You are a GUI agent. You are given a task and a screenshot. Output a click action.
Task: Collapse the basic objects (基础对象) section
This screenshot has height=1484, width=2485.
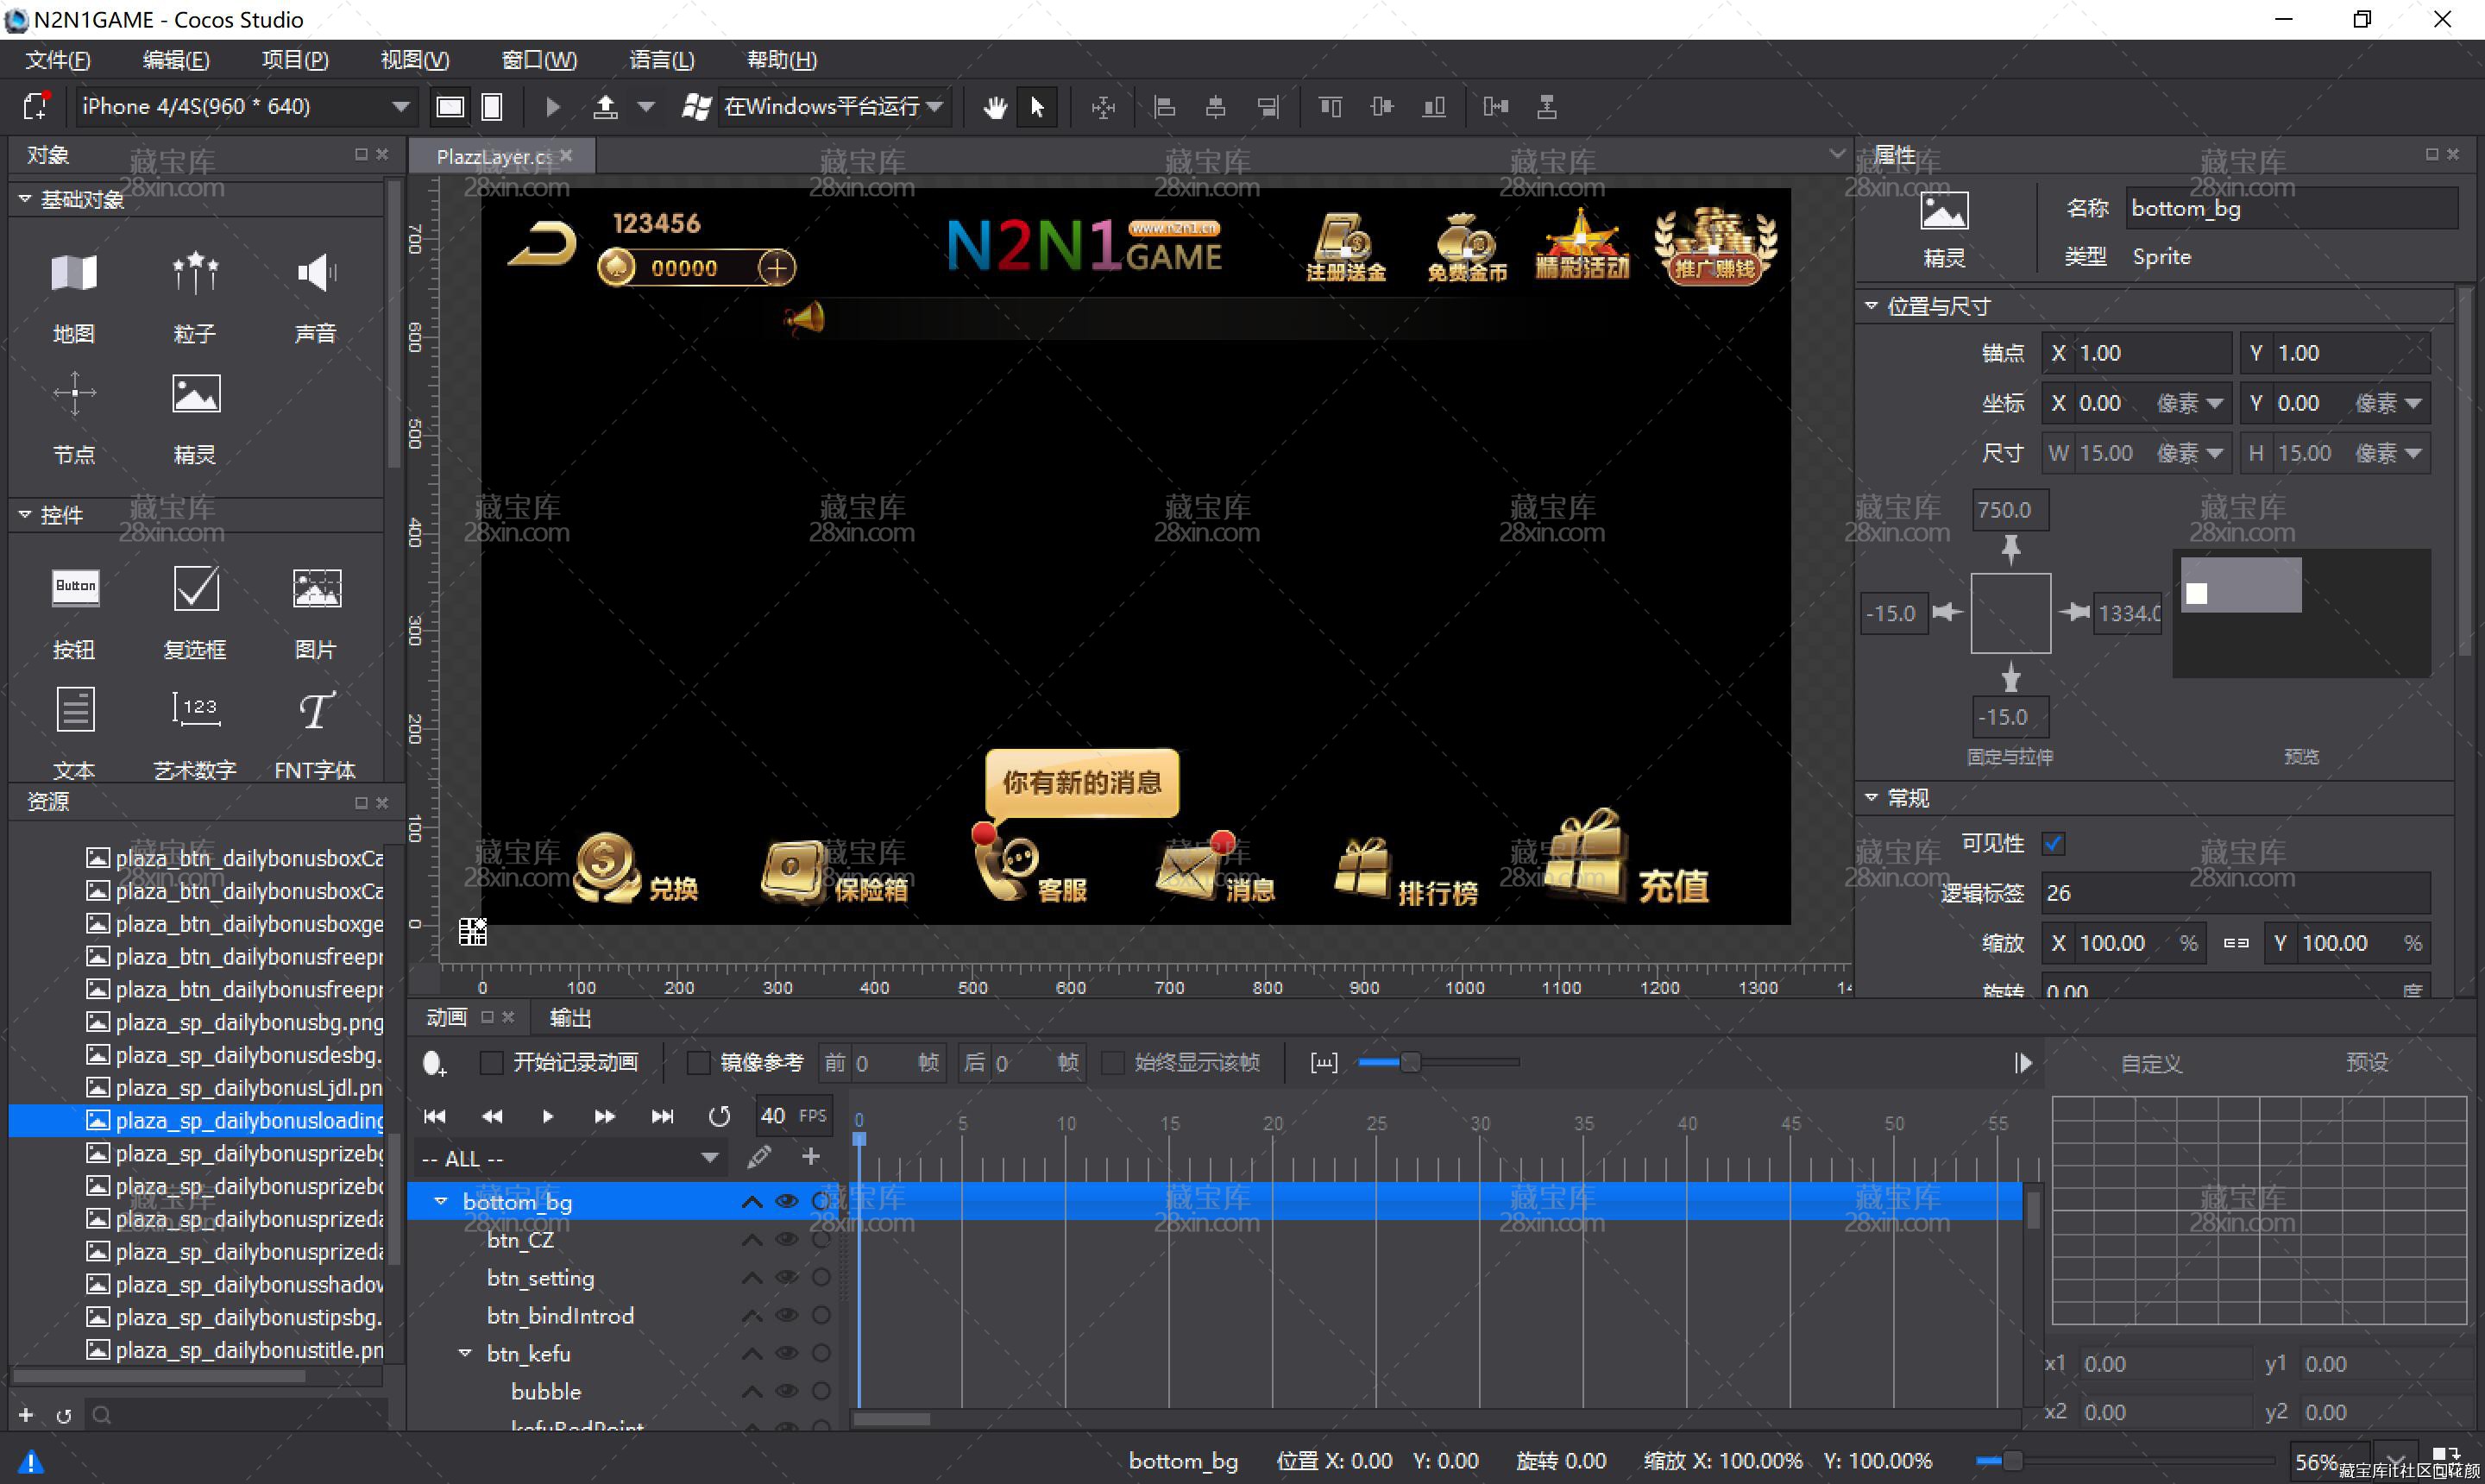tap(25, 199)
